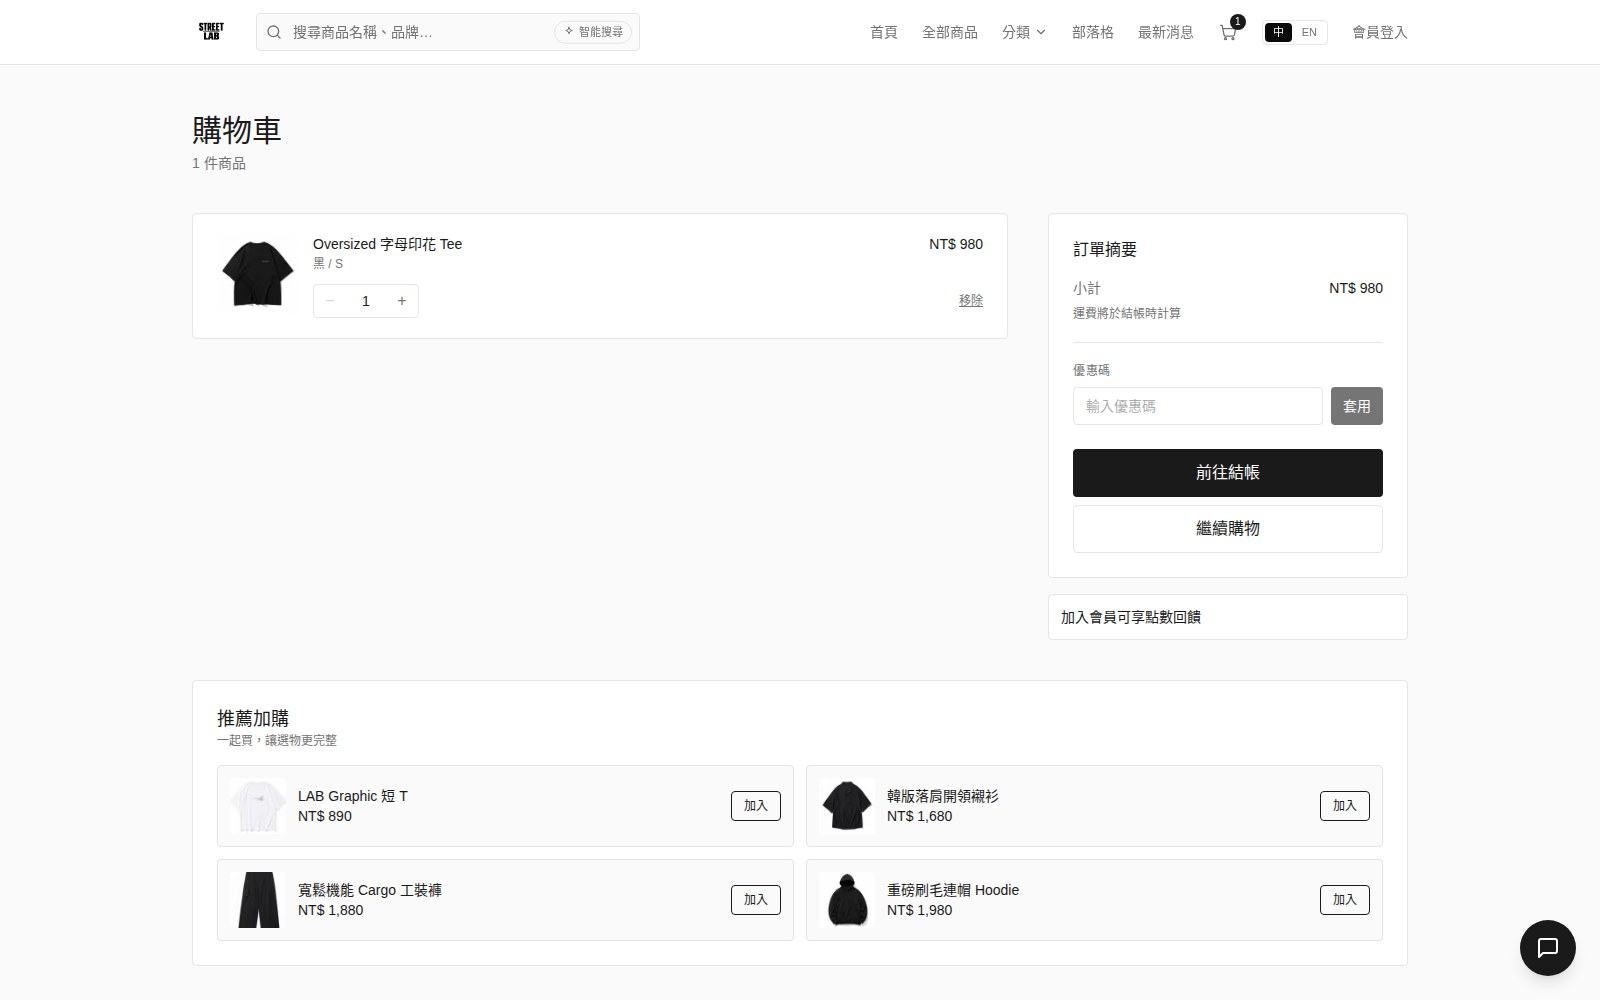
Task: Switch language to EN
Action: 1309,32
